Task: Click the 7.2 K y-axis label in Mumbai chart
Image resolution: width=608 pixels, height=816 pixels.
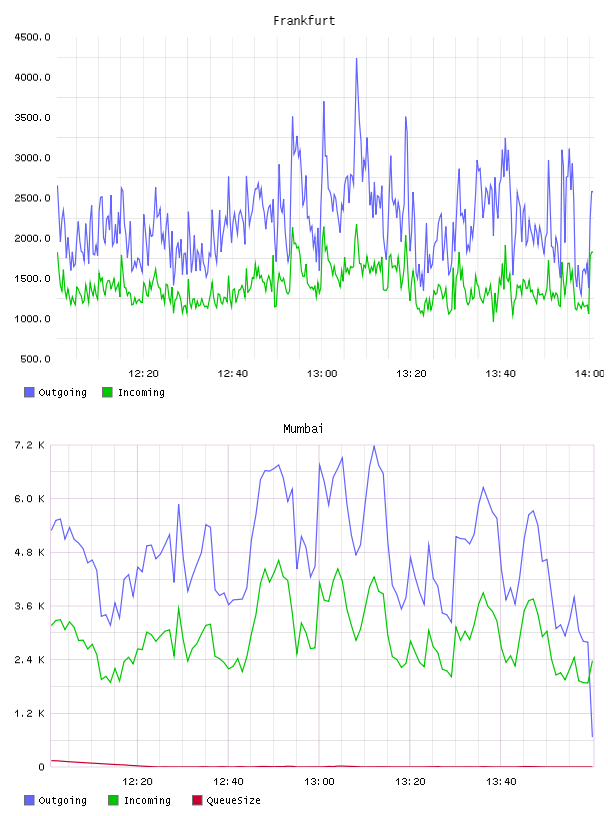Action: (29, 445)
